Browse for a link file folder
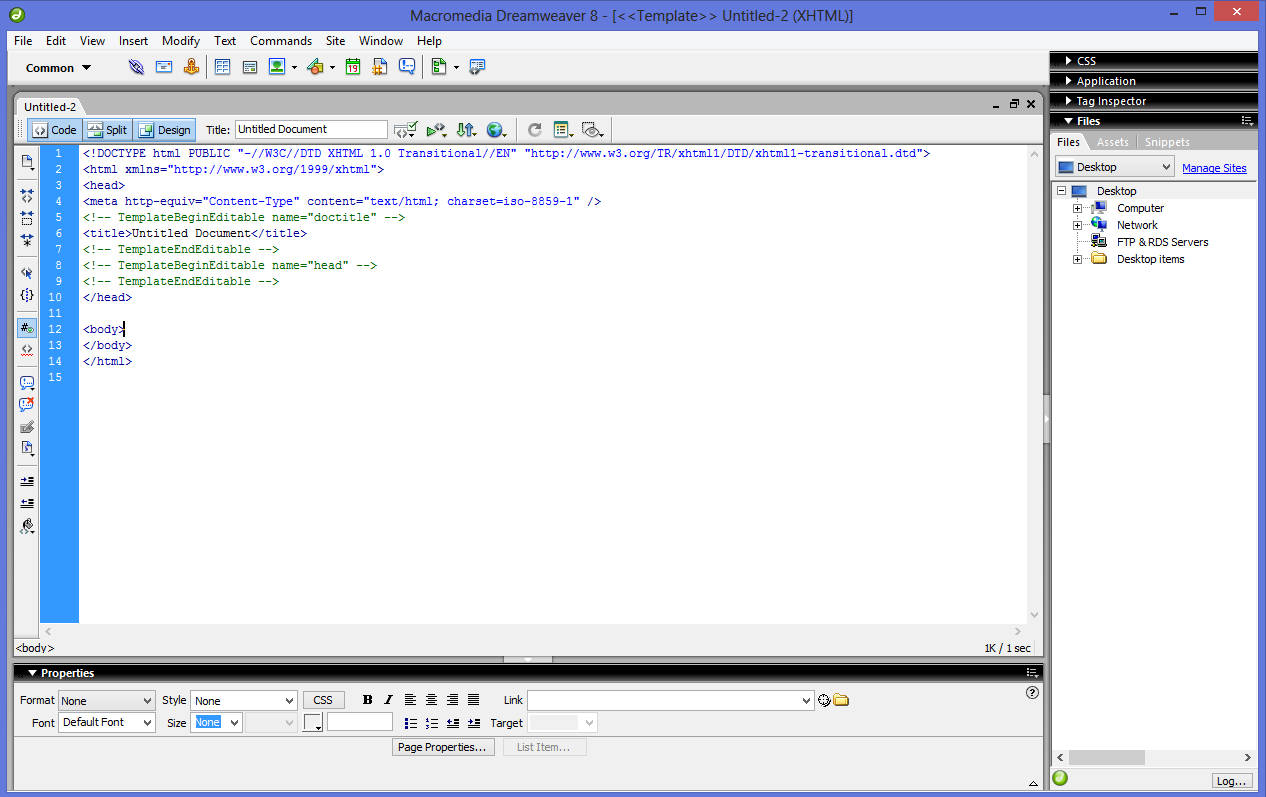The height and width of the screenshot is (797, 1266). pos(841,700)
